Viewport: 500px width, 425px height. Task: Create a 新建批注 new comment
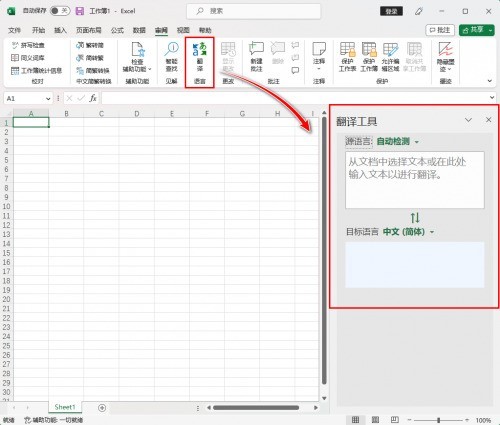tap(256, 57)
